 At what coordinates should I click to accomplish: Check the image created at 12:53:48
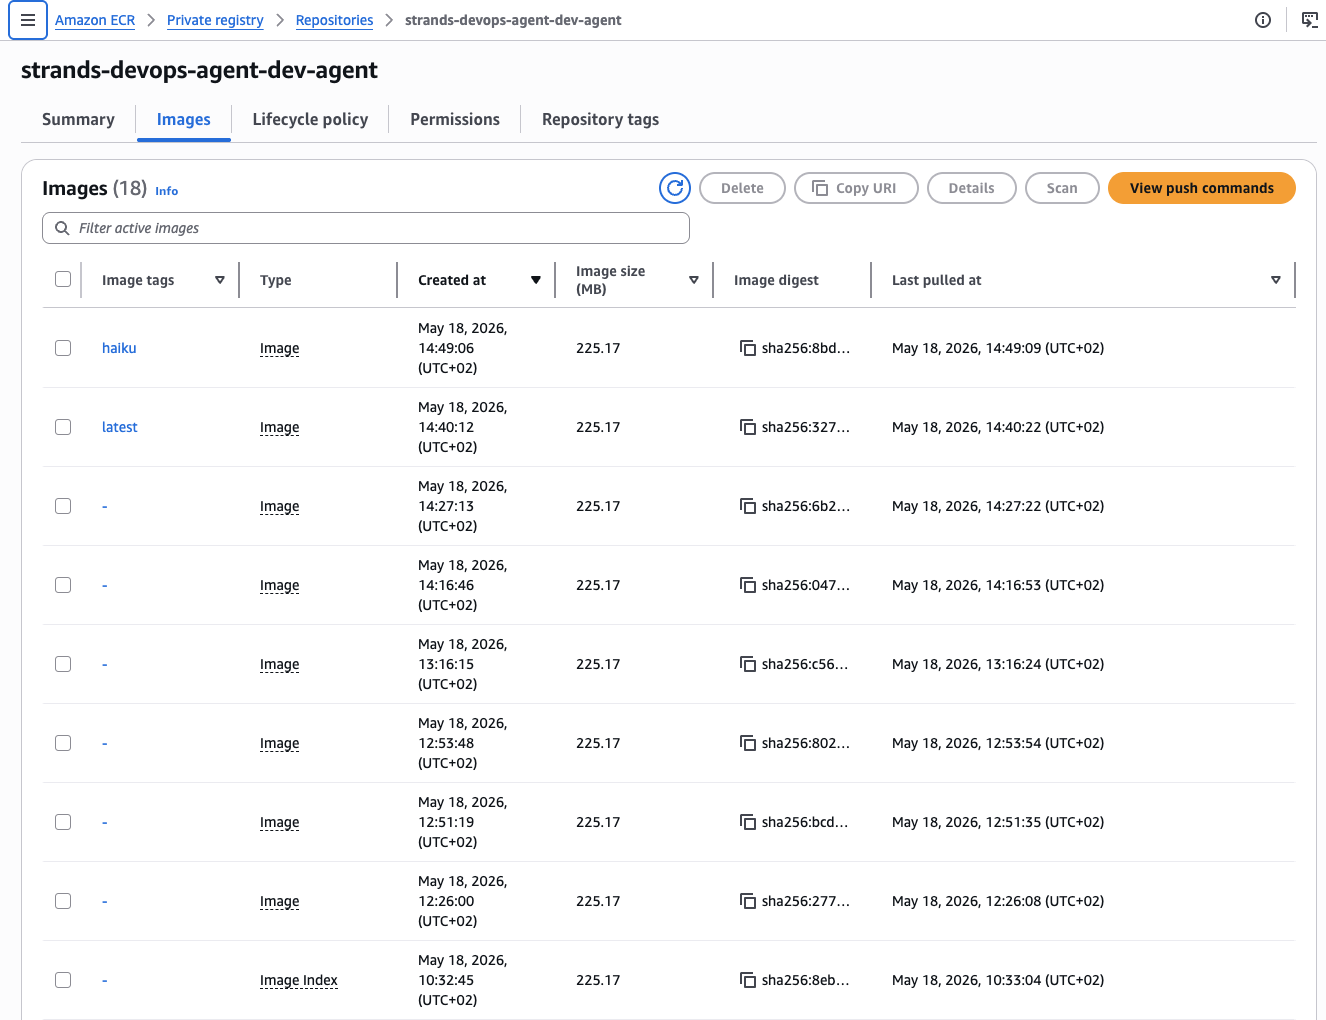(63, 743)
